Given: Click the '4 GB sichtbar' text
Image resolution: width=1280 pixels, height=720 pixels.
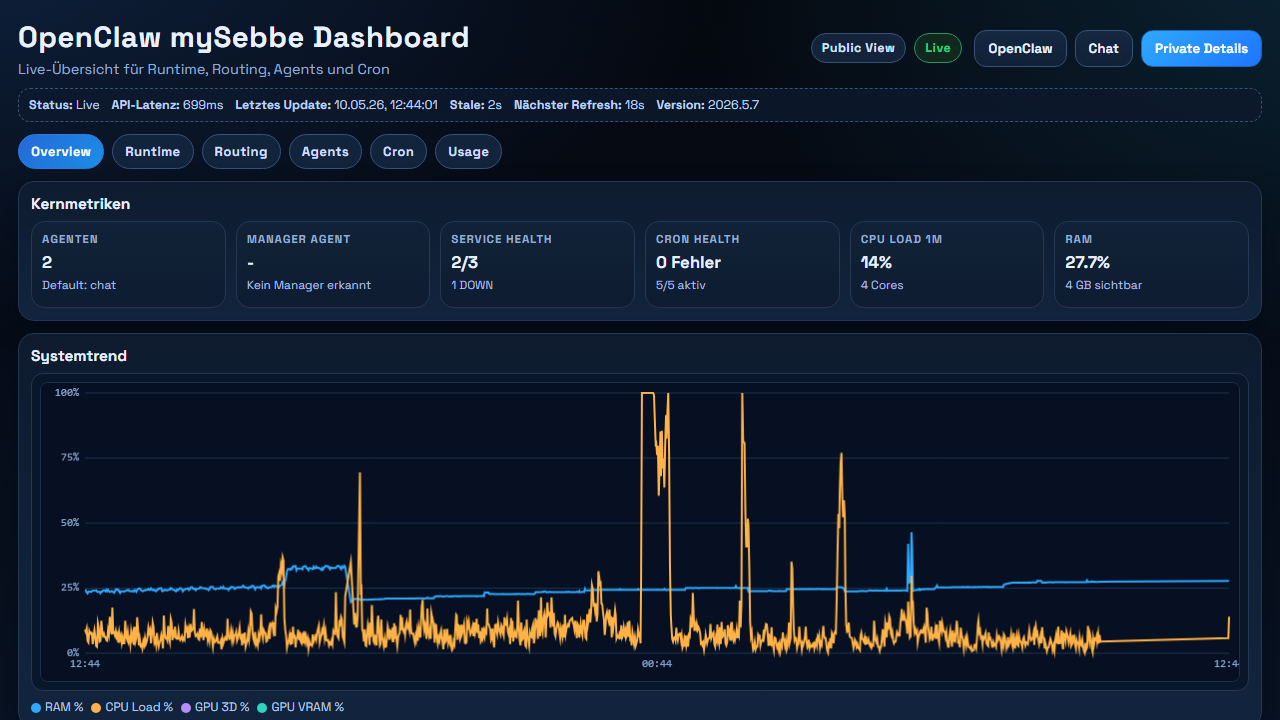Looking at the screenshot, I should coord(1104,285).
